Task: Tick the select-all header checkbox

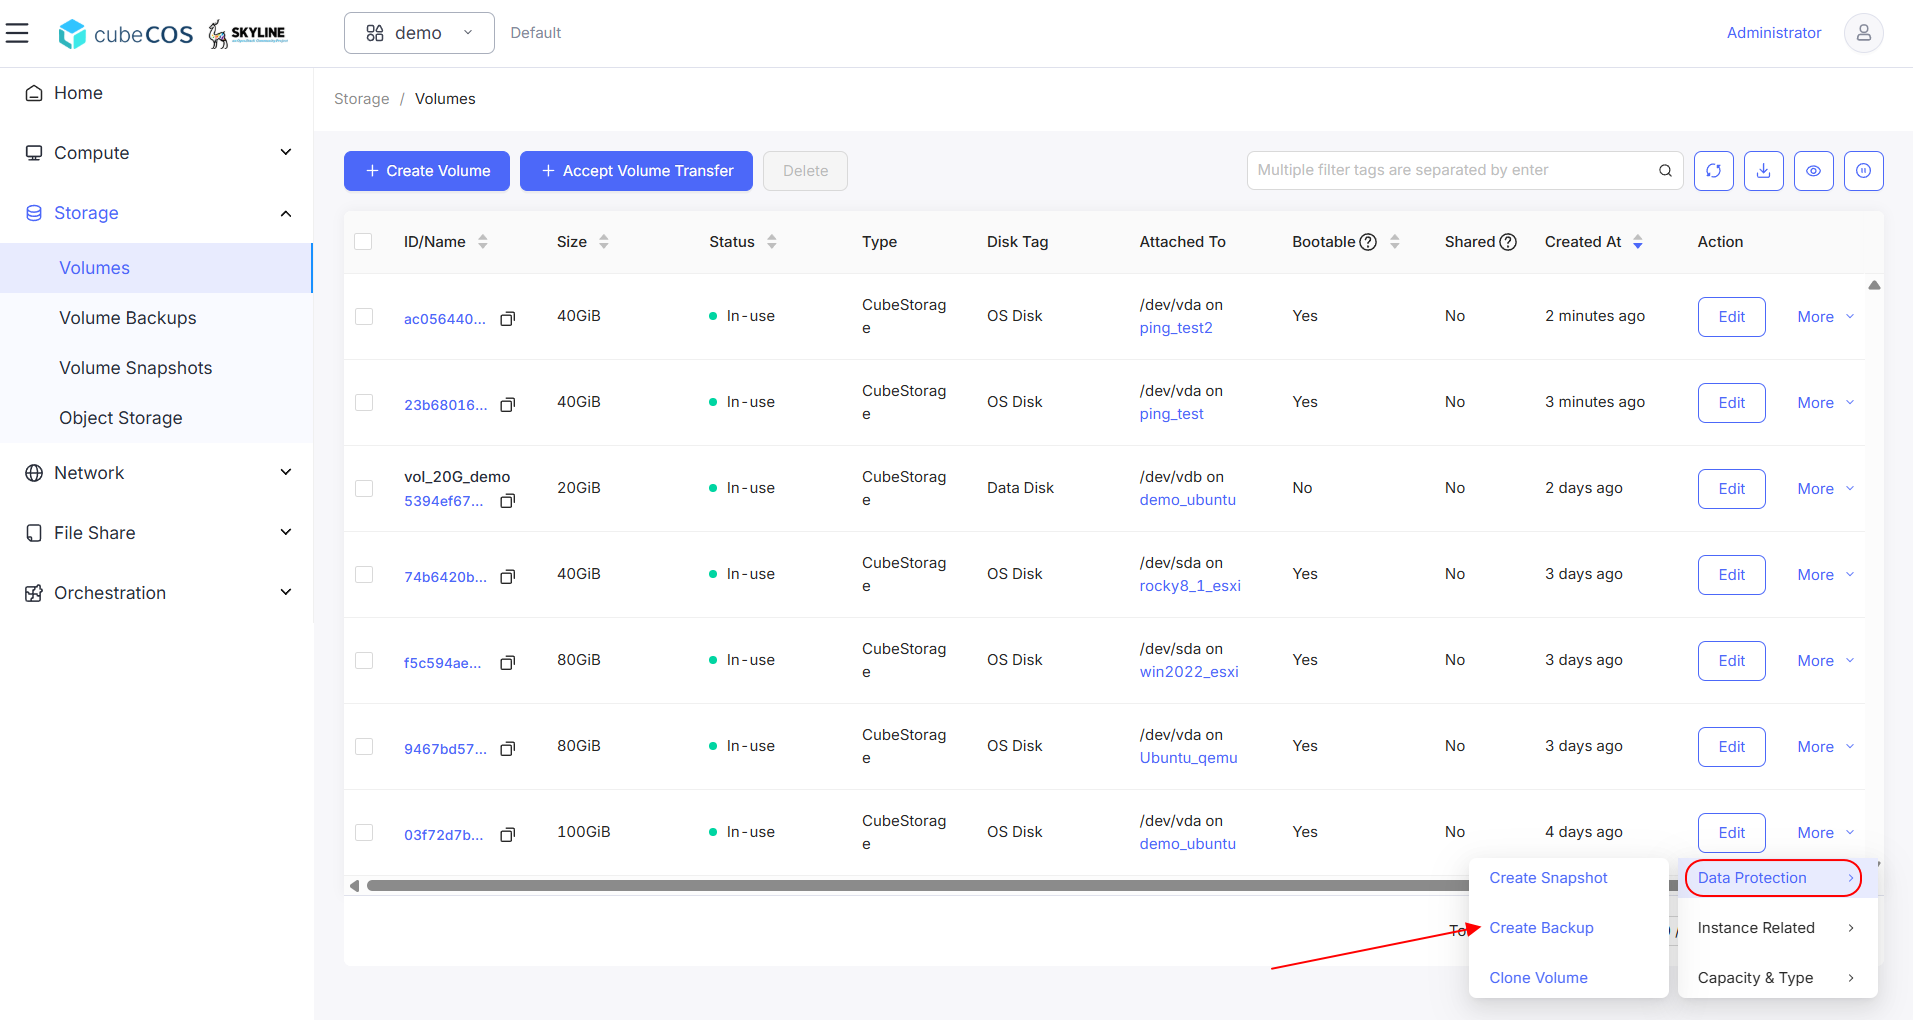Action: pos(363,241)
